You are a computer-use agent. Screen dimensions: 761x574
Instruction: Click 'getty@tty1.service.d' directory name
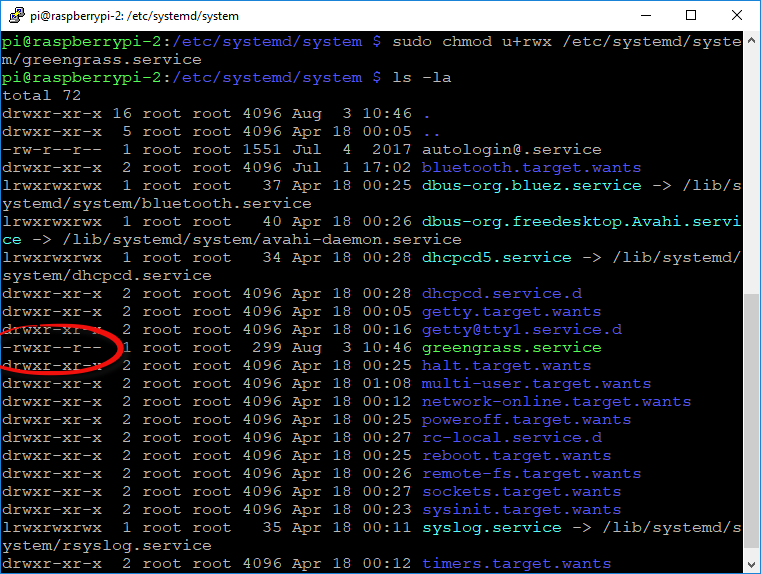522,329
